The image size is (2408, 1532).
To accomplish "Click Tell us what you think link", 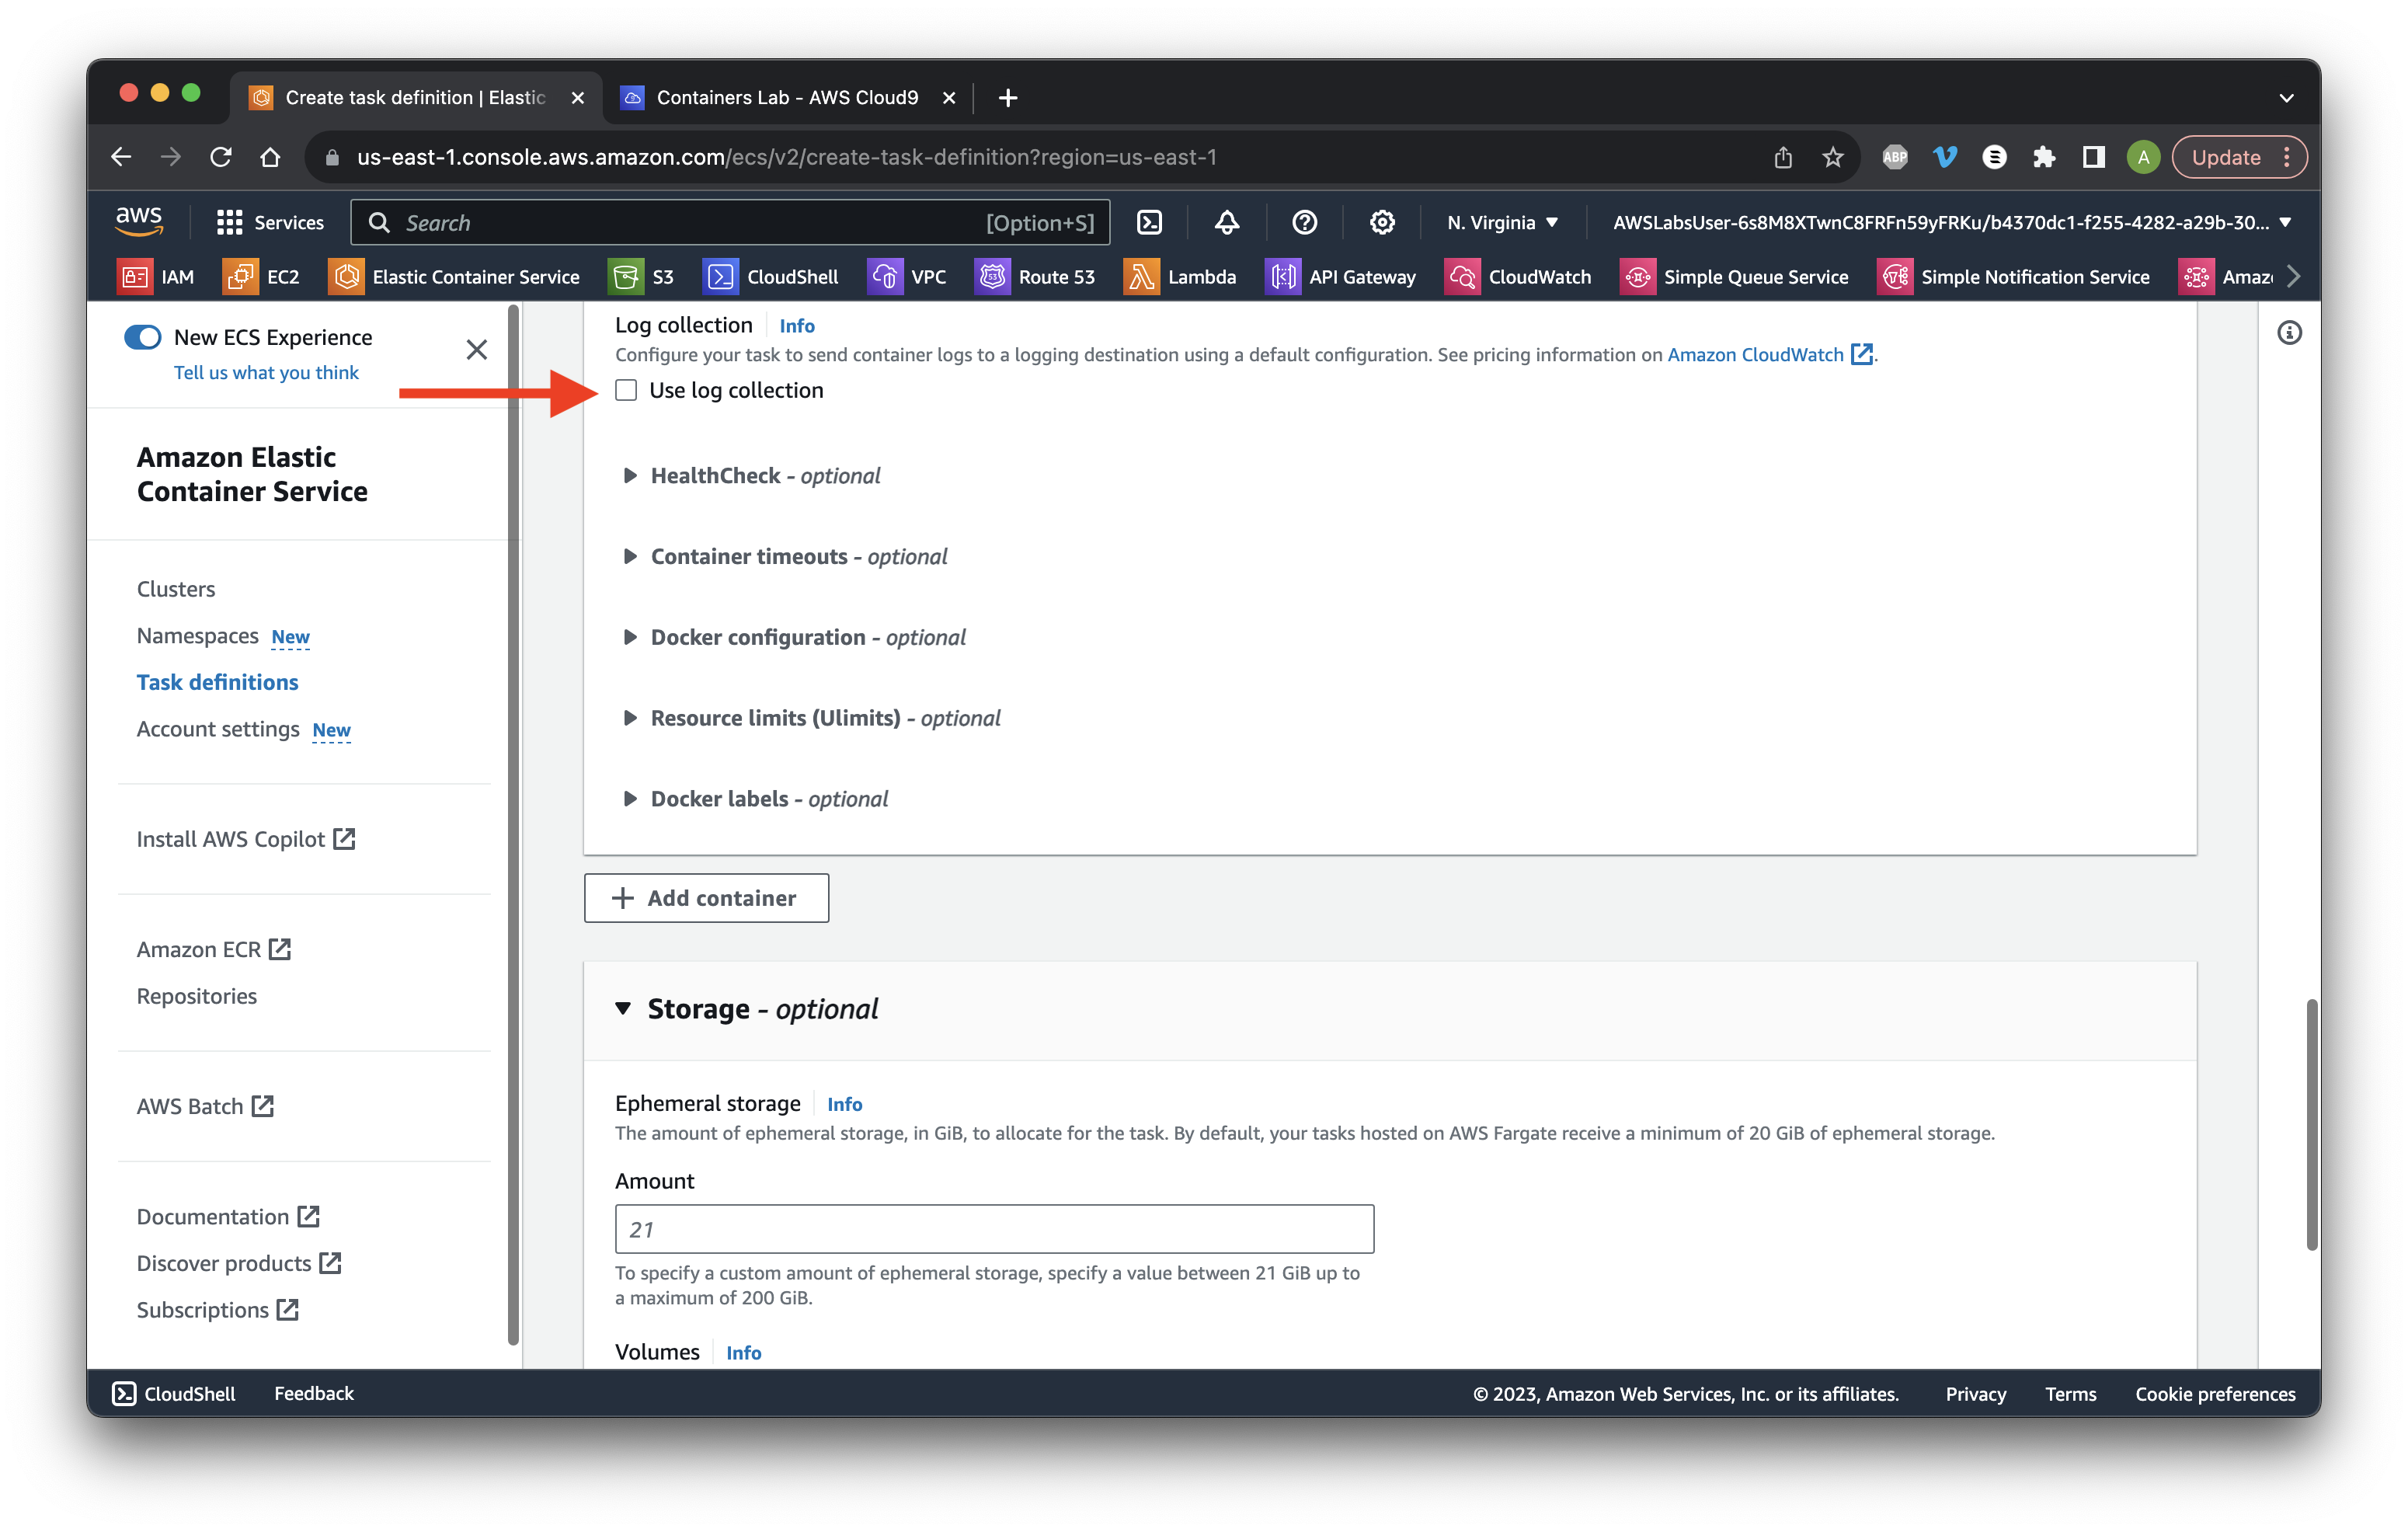I will pyautogui.click(x=266, y=372).
